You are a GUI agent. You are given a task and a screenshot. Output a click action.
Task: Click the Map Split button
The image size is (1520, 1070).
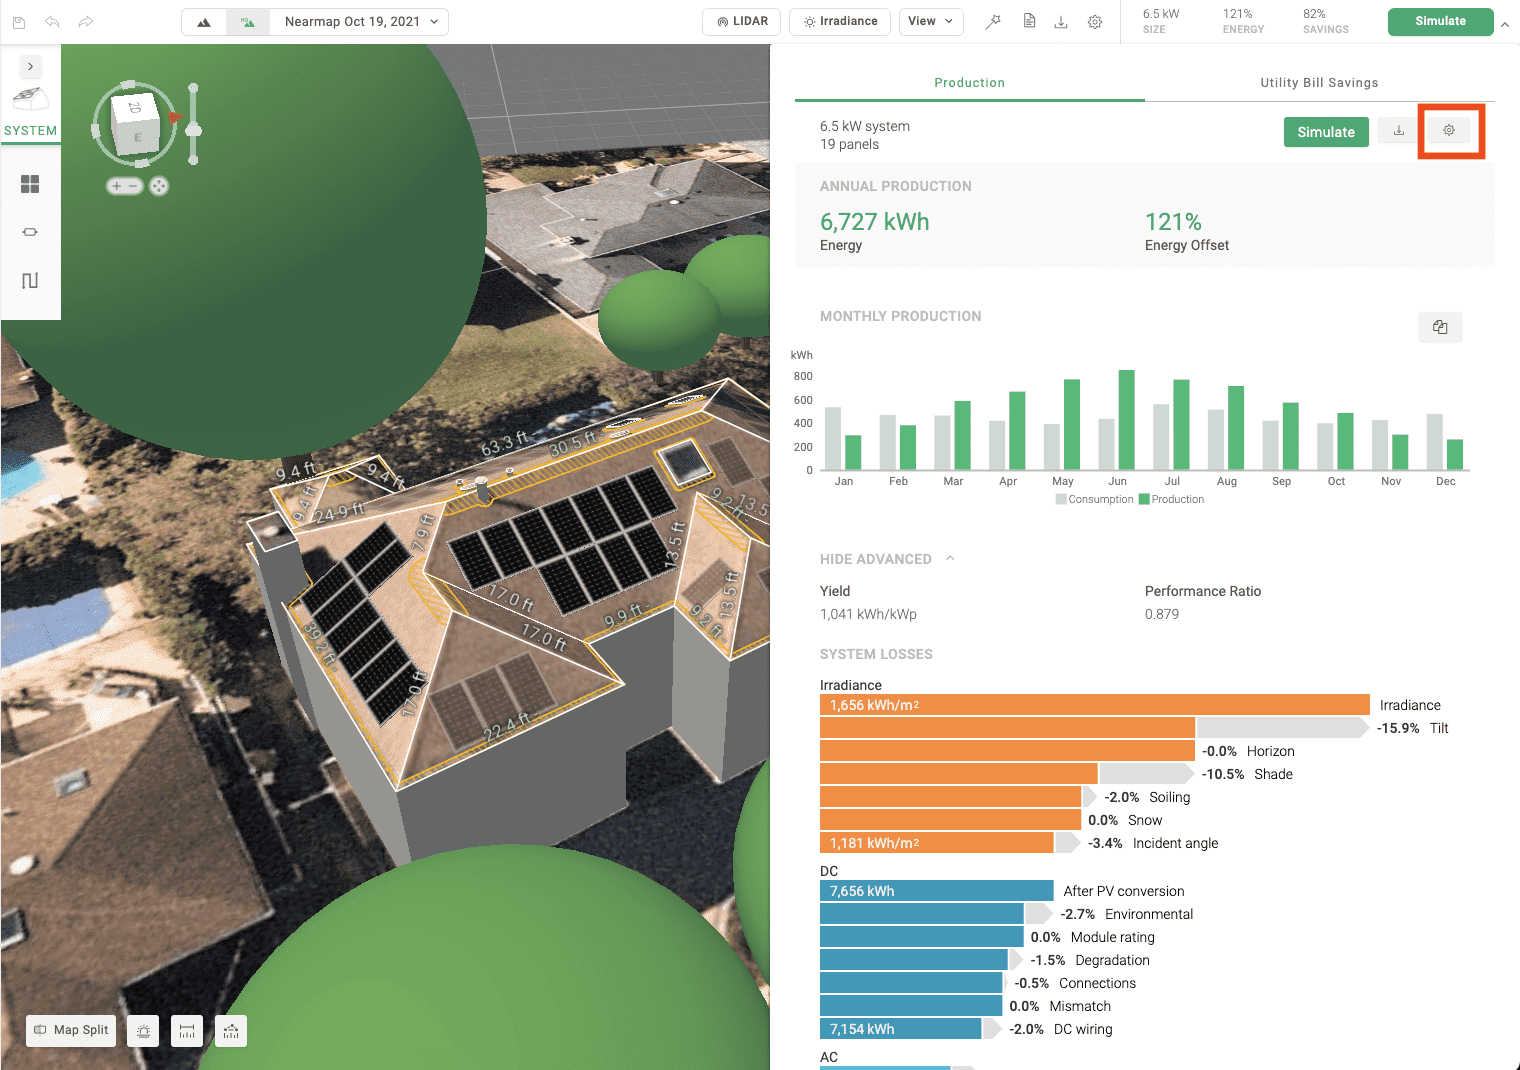point(71,1030)
